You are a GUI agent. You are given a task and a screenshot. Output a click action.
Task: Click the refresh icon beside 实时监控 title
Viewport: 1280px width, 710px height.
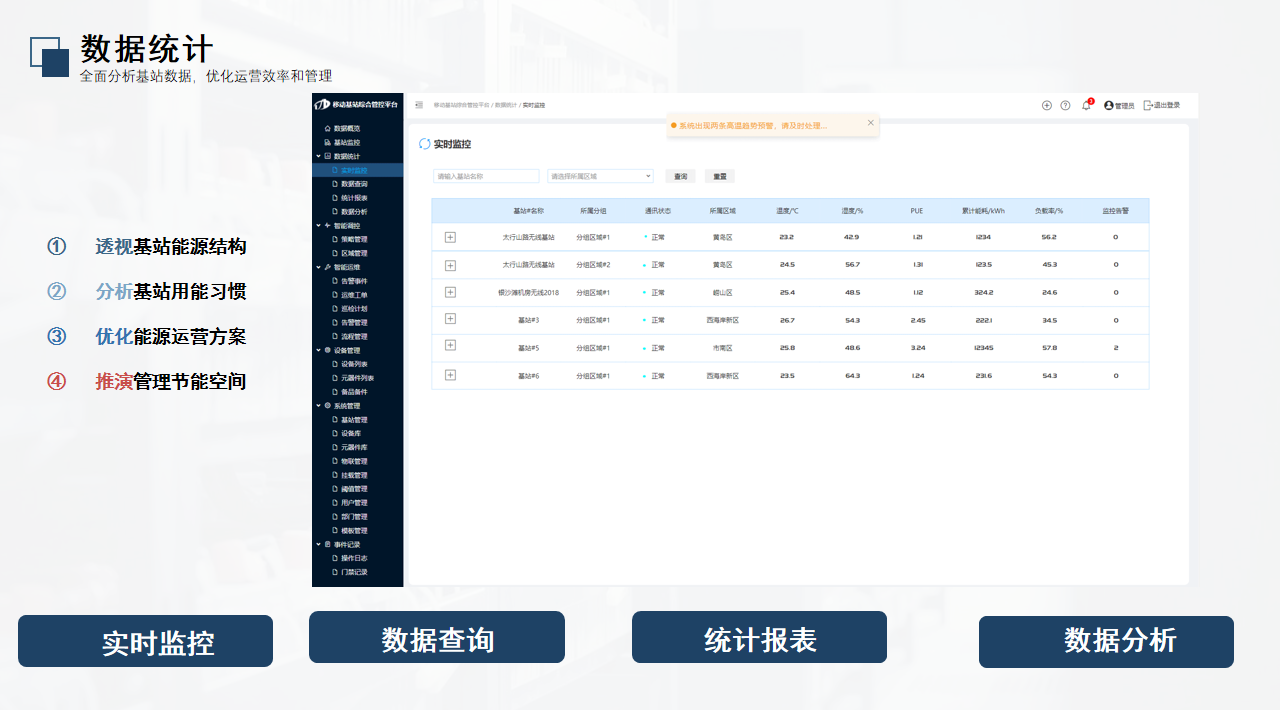click(425, 144)
